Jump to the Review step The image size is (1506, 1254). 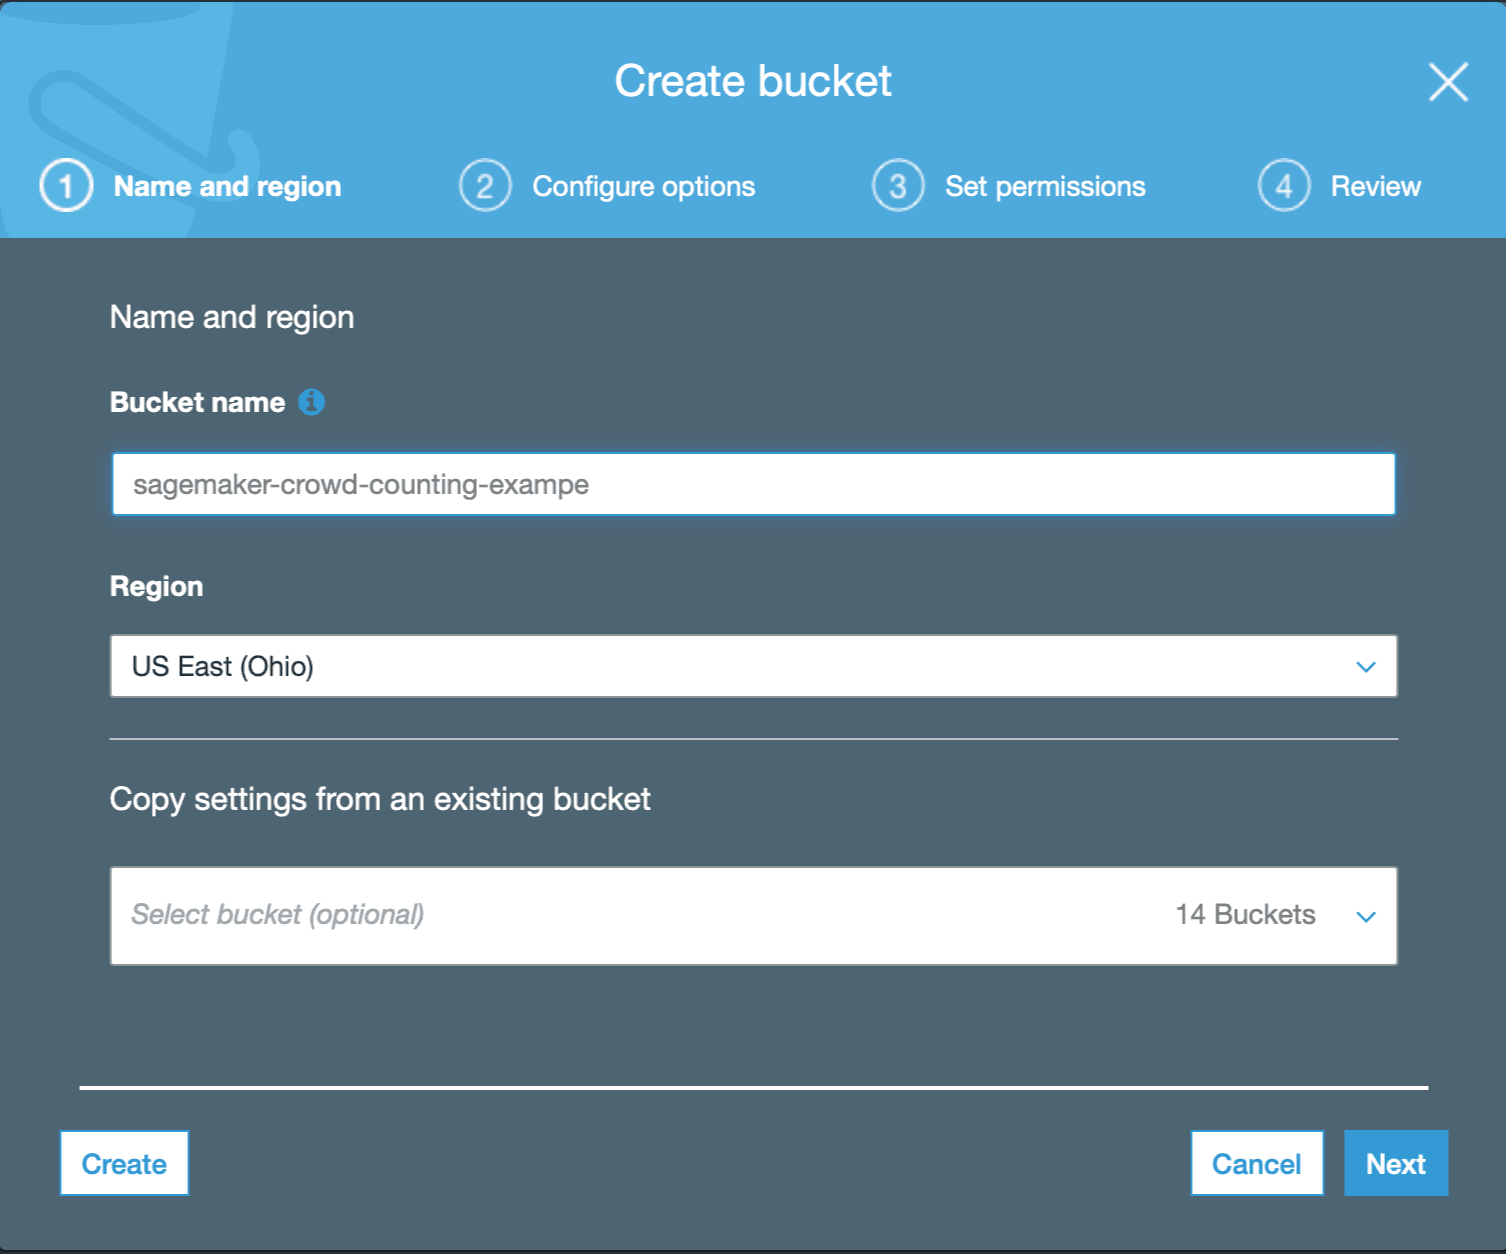click(1375, 187)
